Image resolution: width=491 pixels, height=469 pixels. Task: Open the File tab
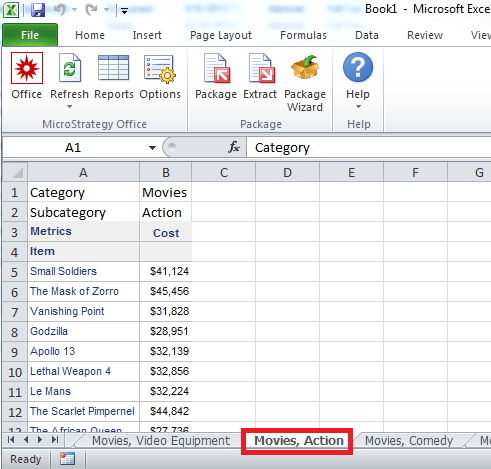(30, 35)
